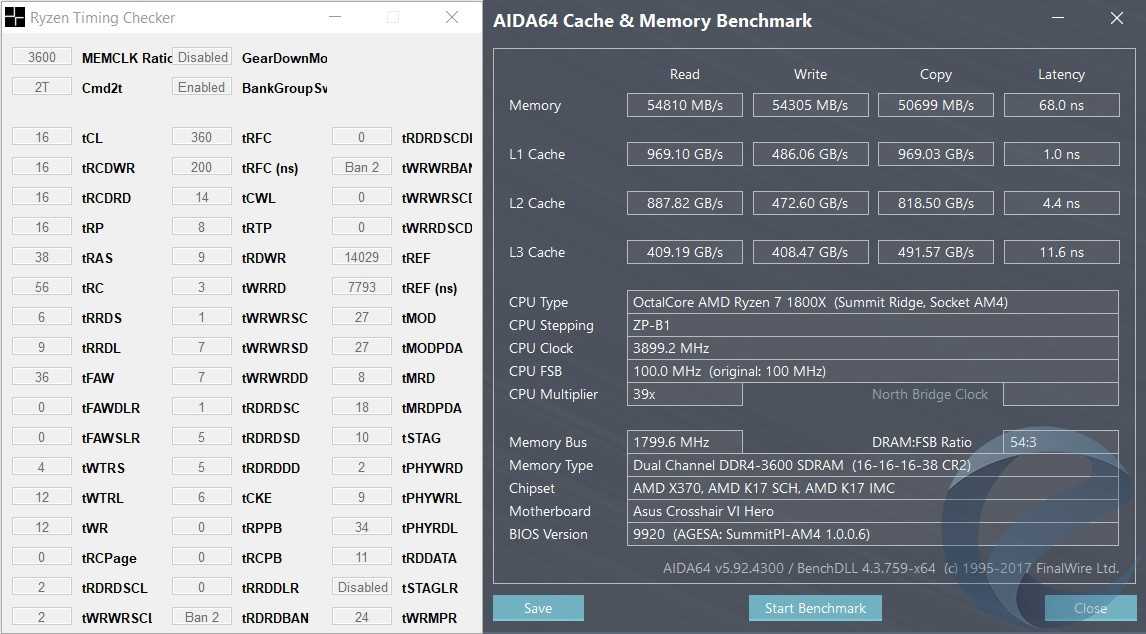The height and width of the screenshot is (634, 1146).
Task: Click the L3 Cache Copy 491.57 GB/s field
Action: 935,252
